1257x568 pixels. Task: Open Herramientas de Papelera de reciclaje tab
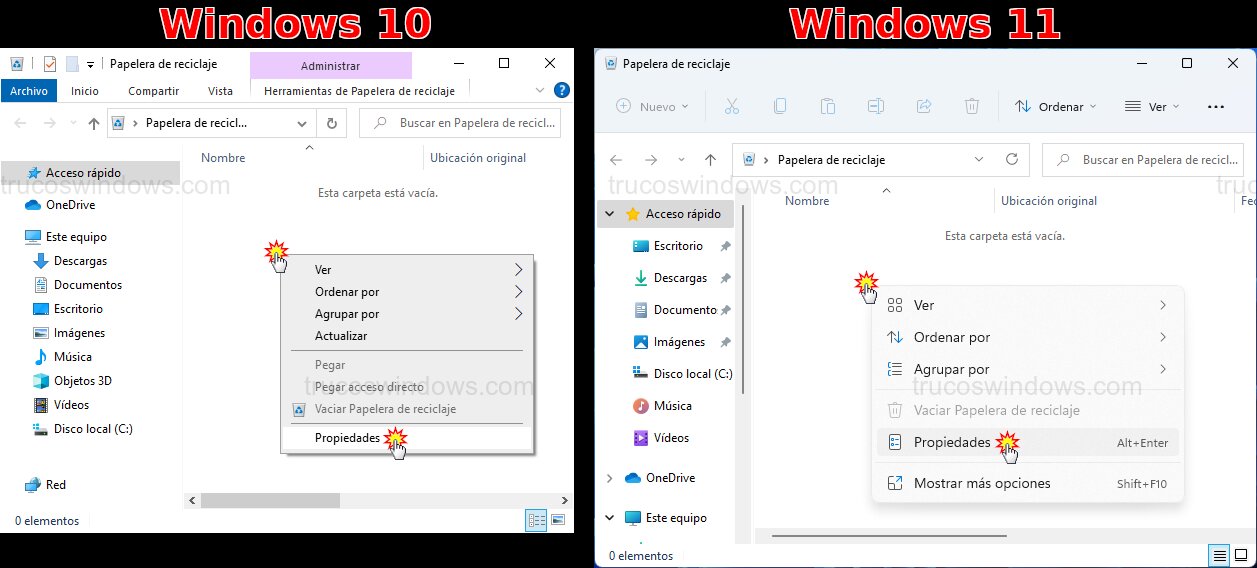[359, 91]
